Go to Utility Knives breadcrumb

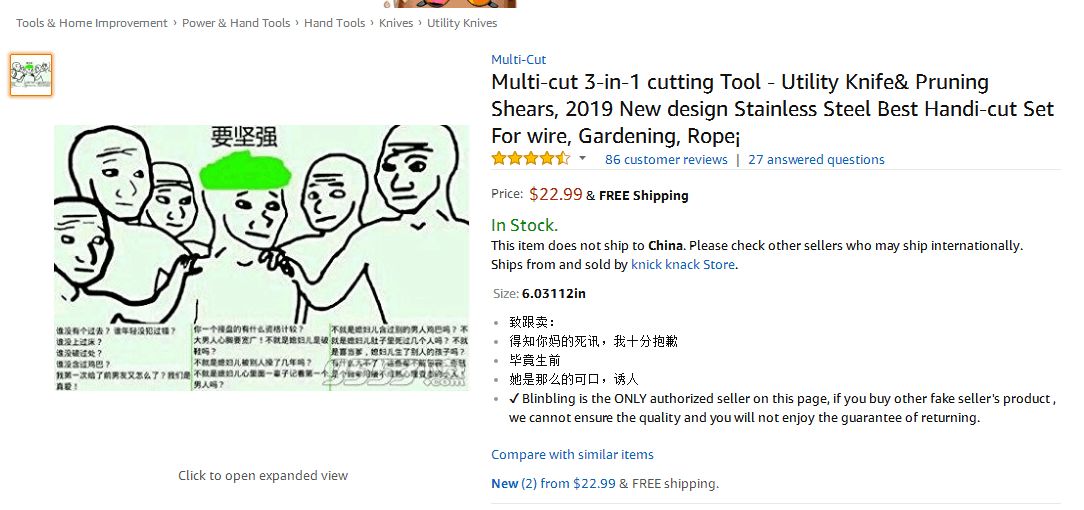[x=462, y=23]
